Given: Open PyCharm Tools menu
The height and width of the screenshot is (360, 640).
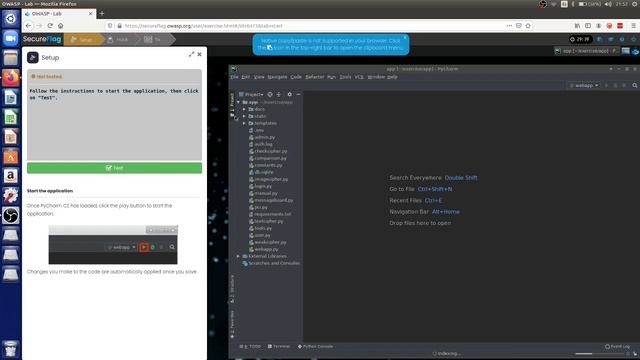Looking at the screenshot, I should (x=345, y=77).
